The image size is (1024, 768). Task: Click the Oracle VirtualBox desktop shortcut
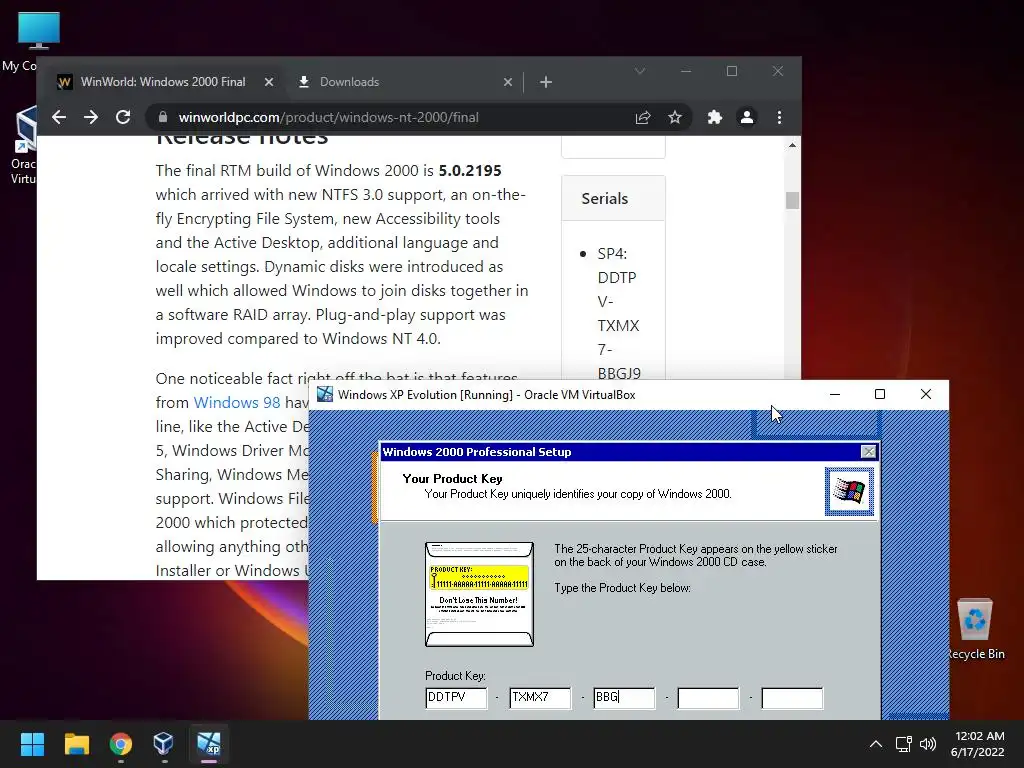[x=24, y=145]
